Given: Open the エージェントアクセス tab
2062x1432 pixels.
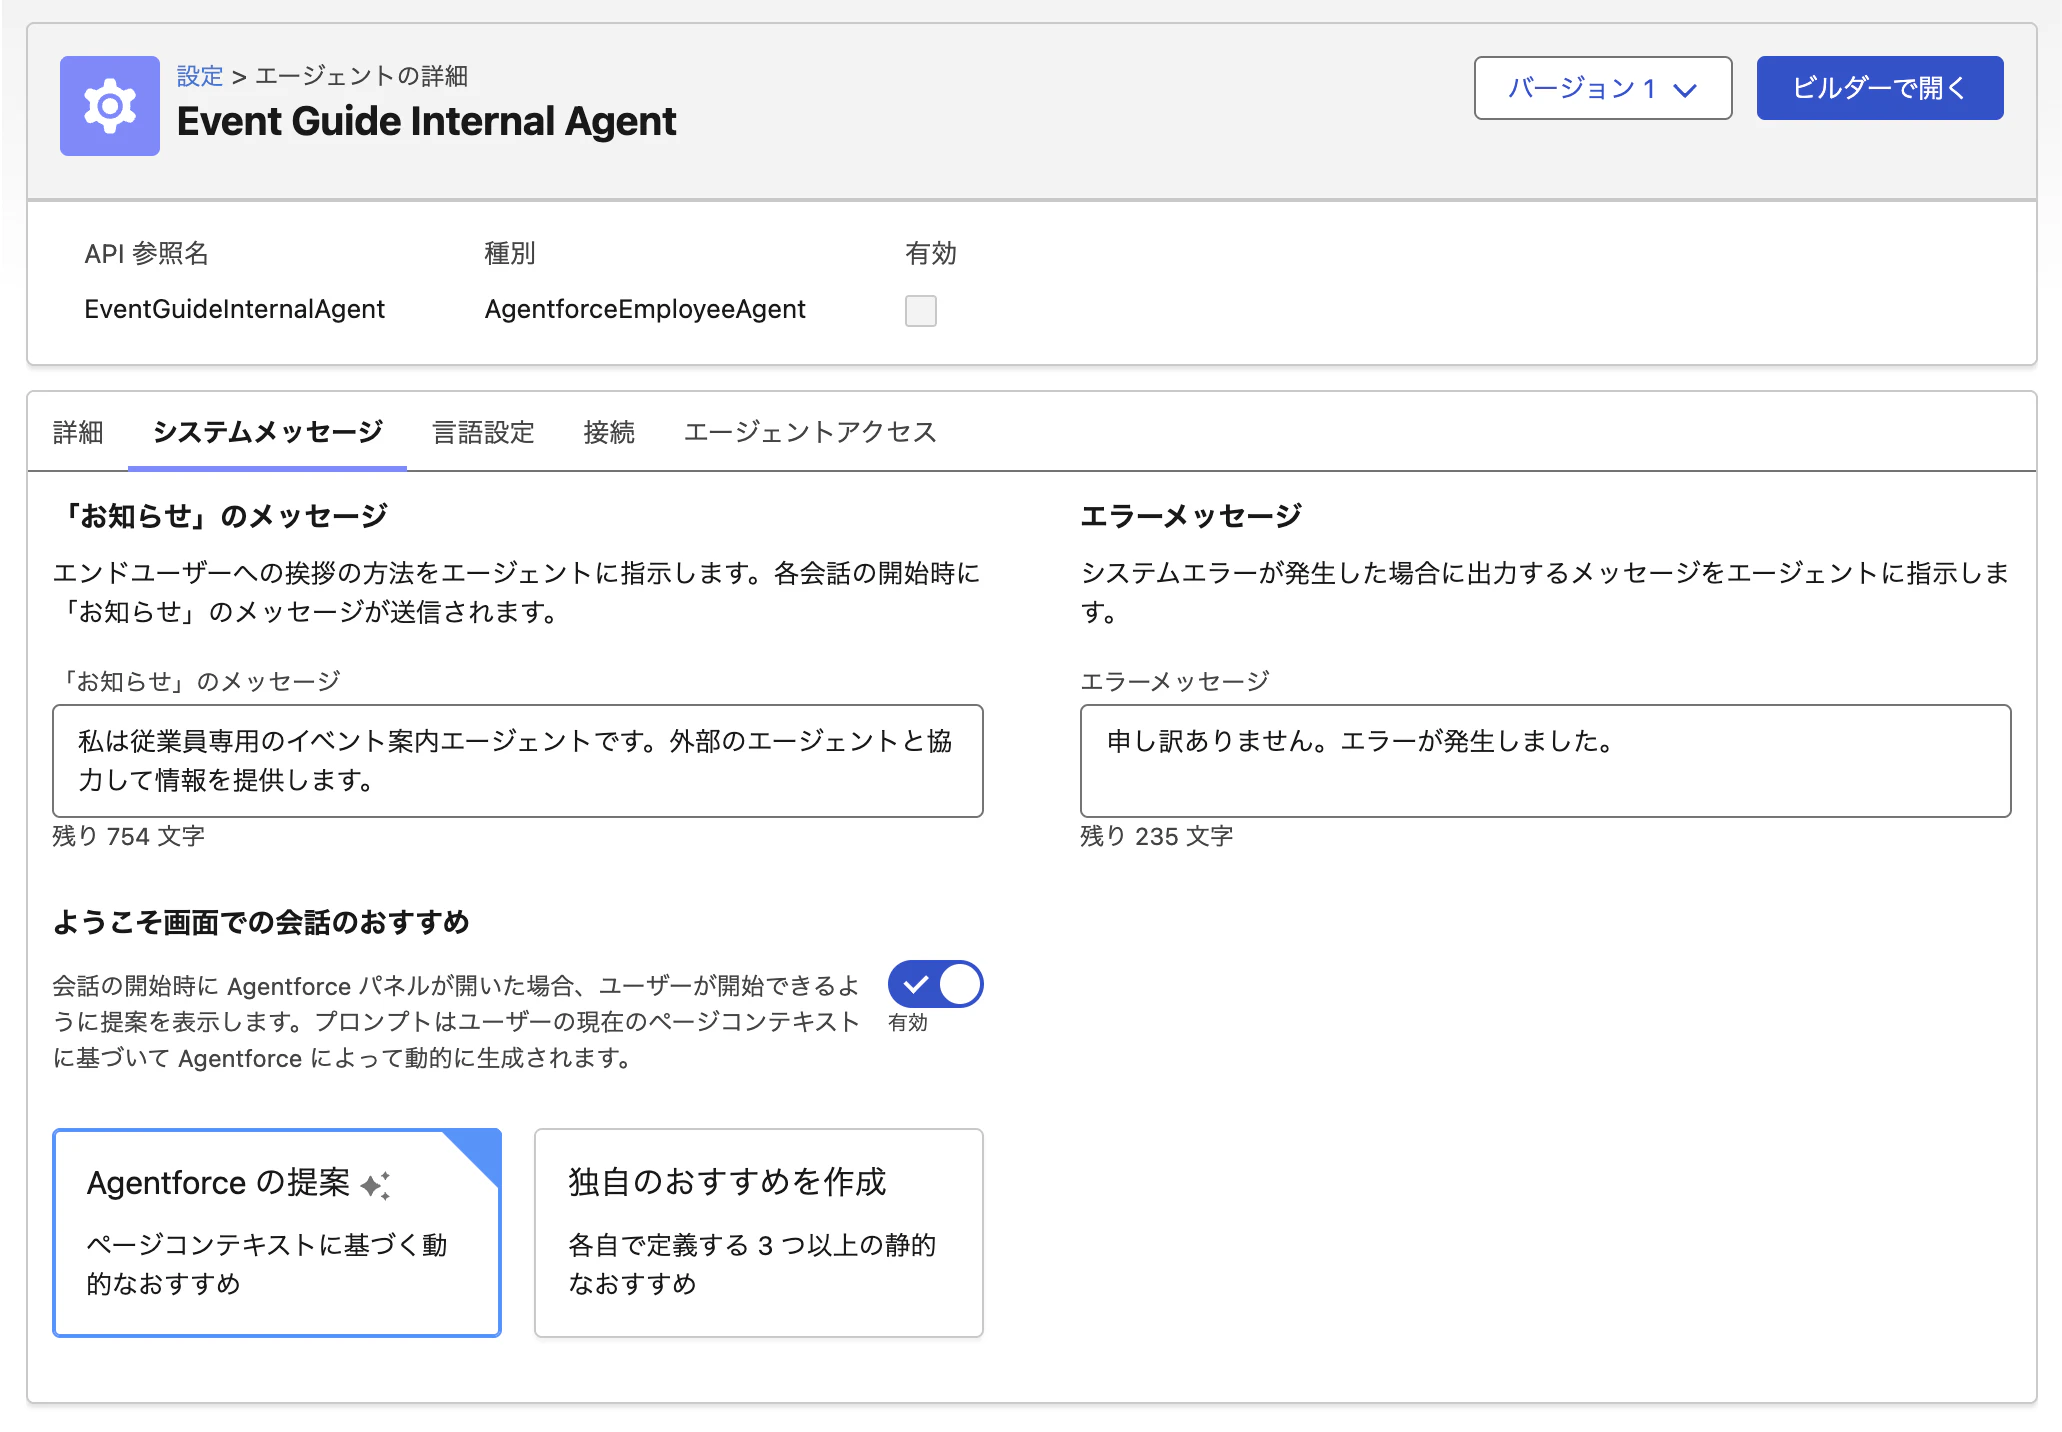Looking at the screenshot, I should (x=810, y=432).
